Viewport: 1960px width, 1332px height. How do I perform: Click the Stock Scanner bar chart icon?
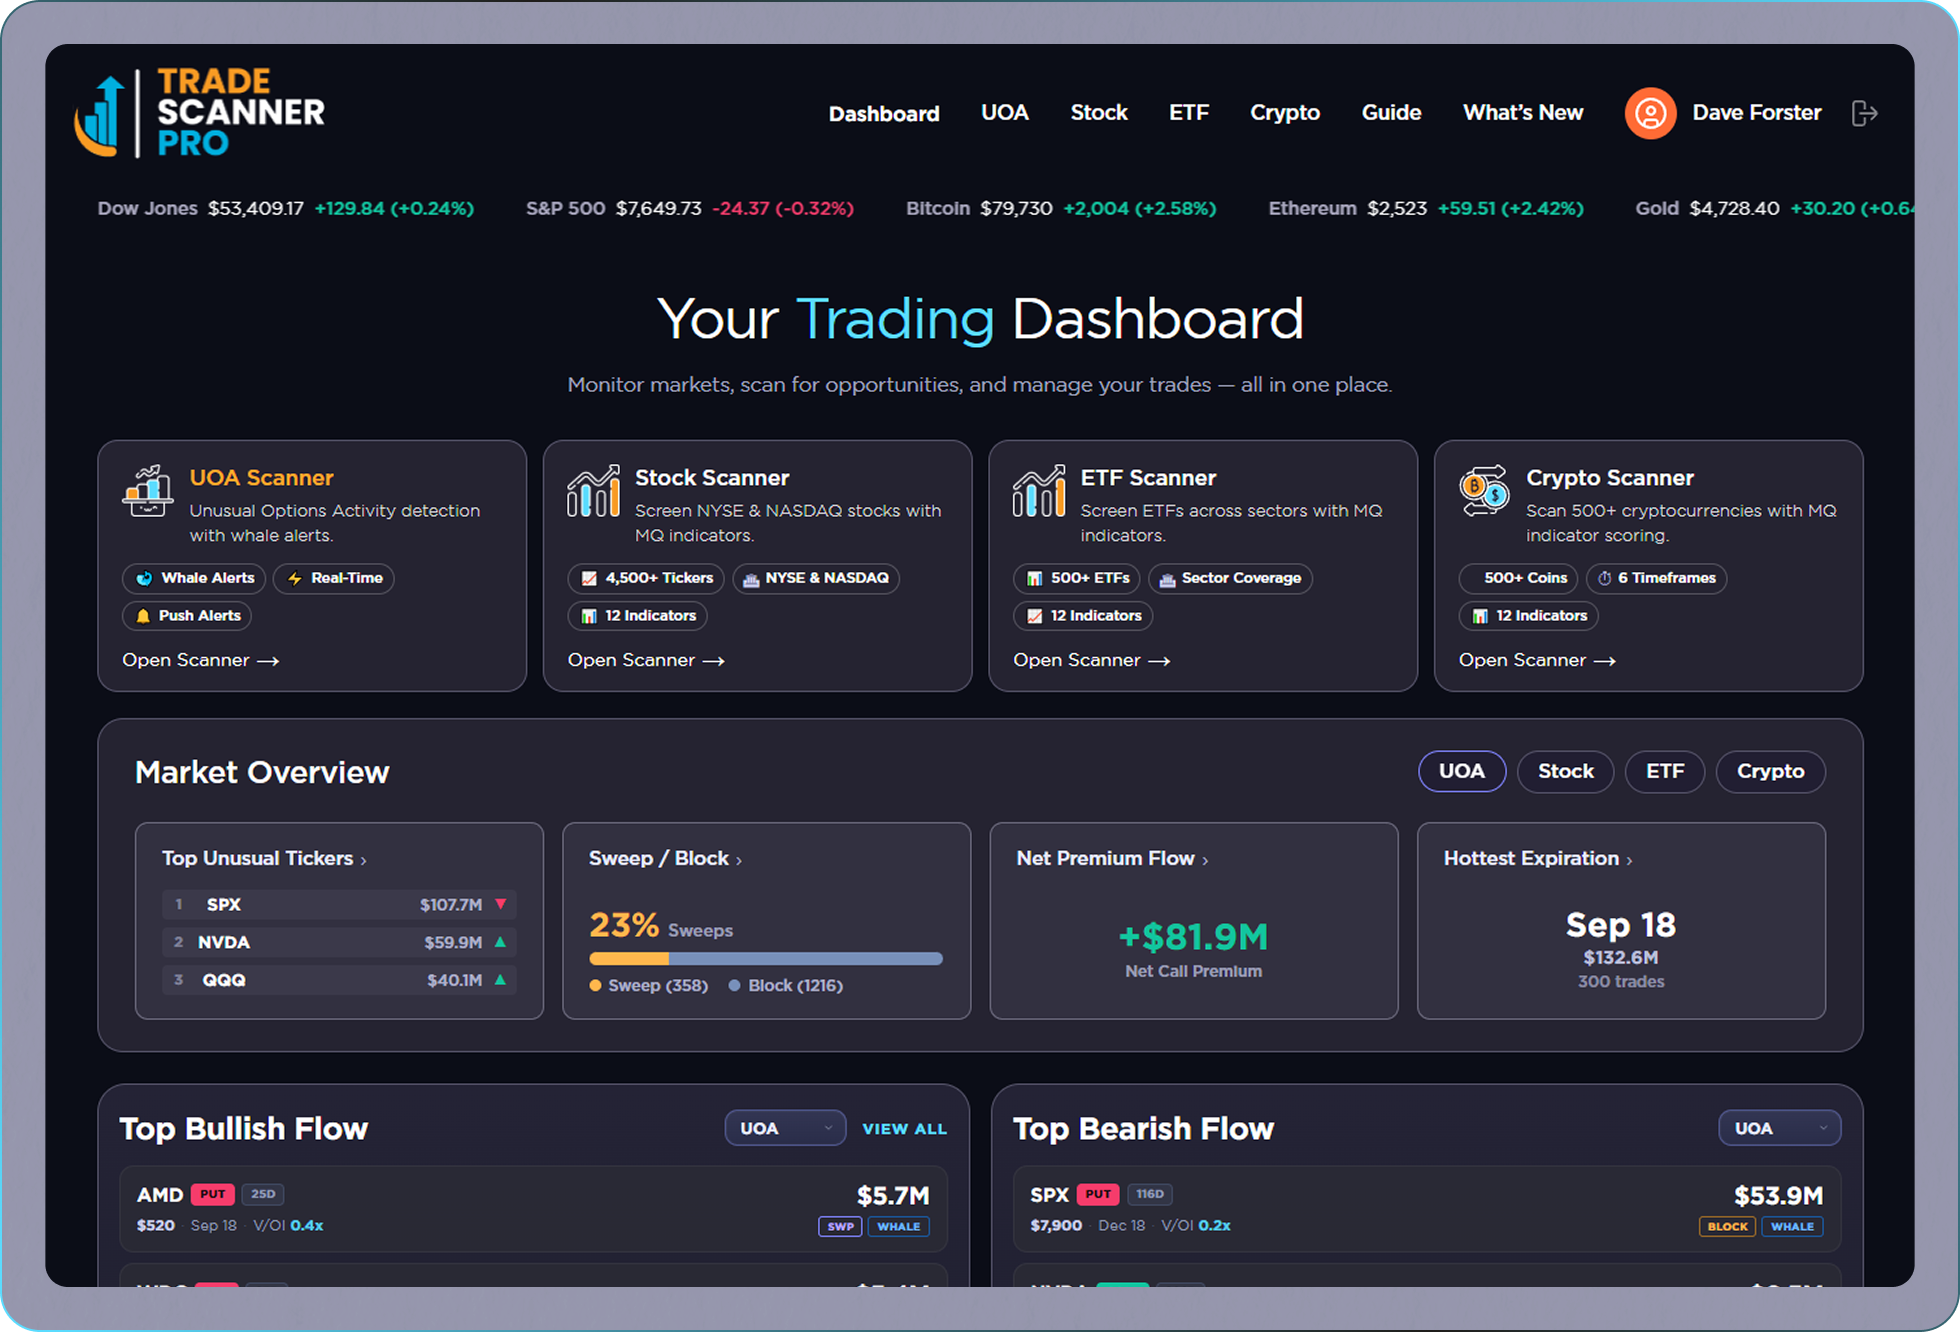point(594,490)
